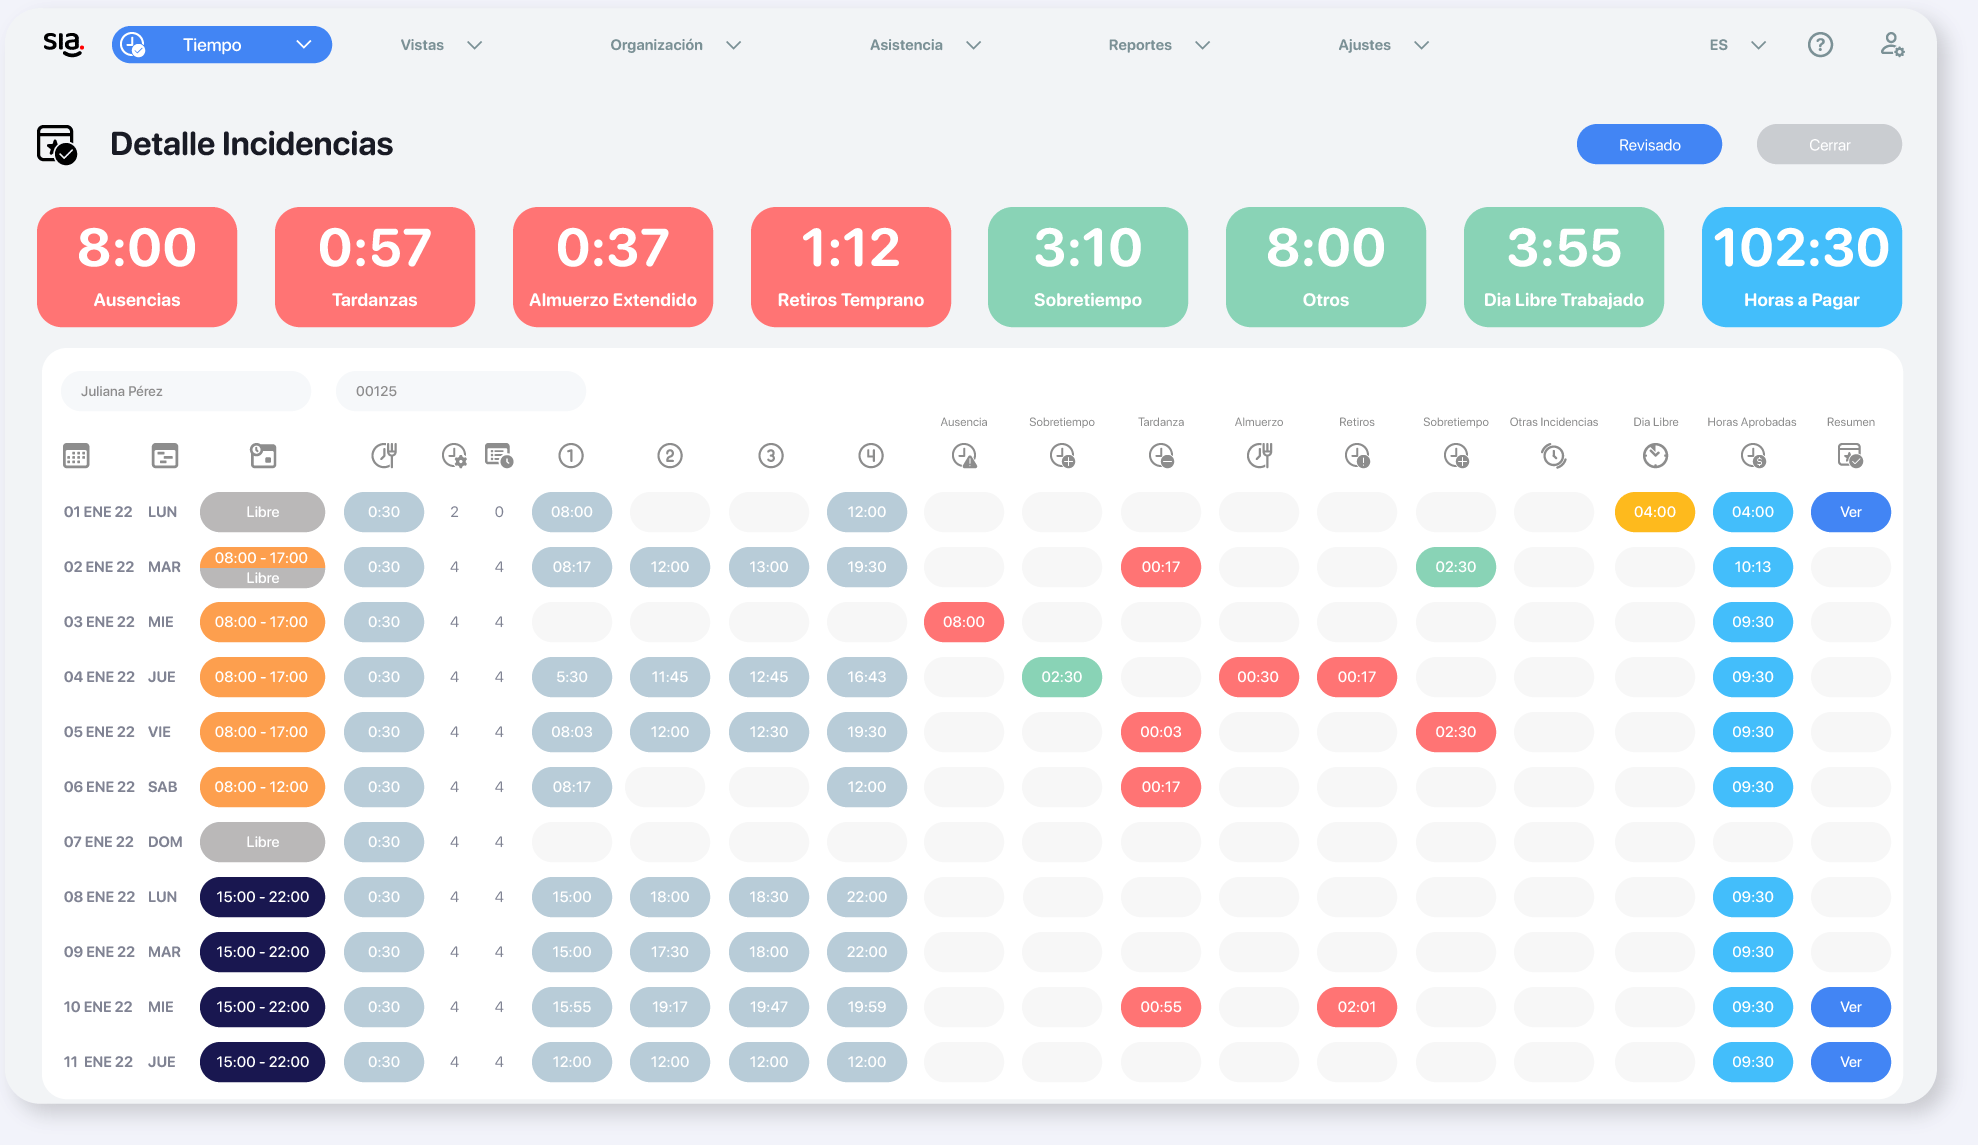Image resolution: width=1978 pixels, height=1145 pixels.
Task: Click the Juliana Pérez name field
Action: click(186, 391)
